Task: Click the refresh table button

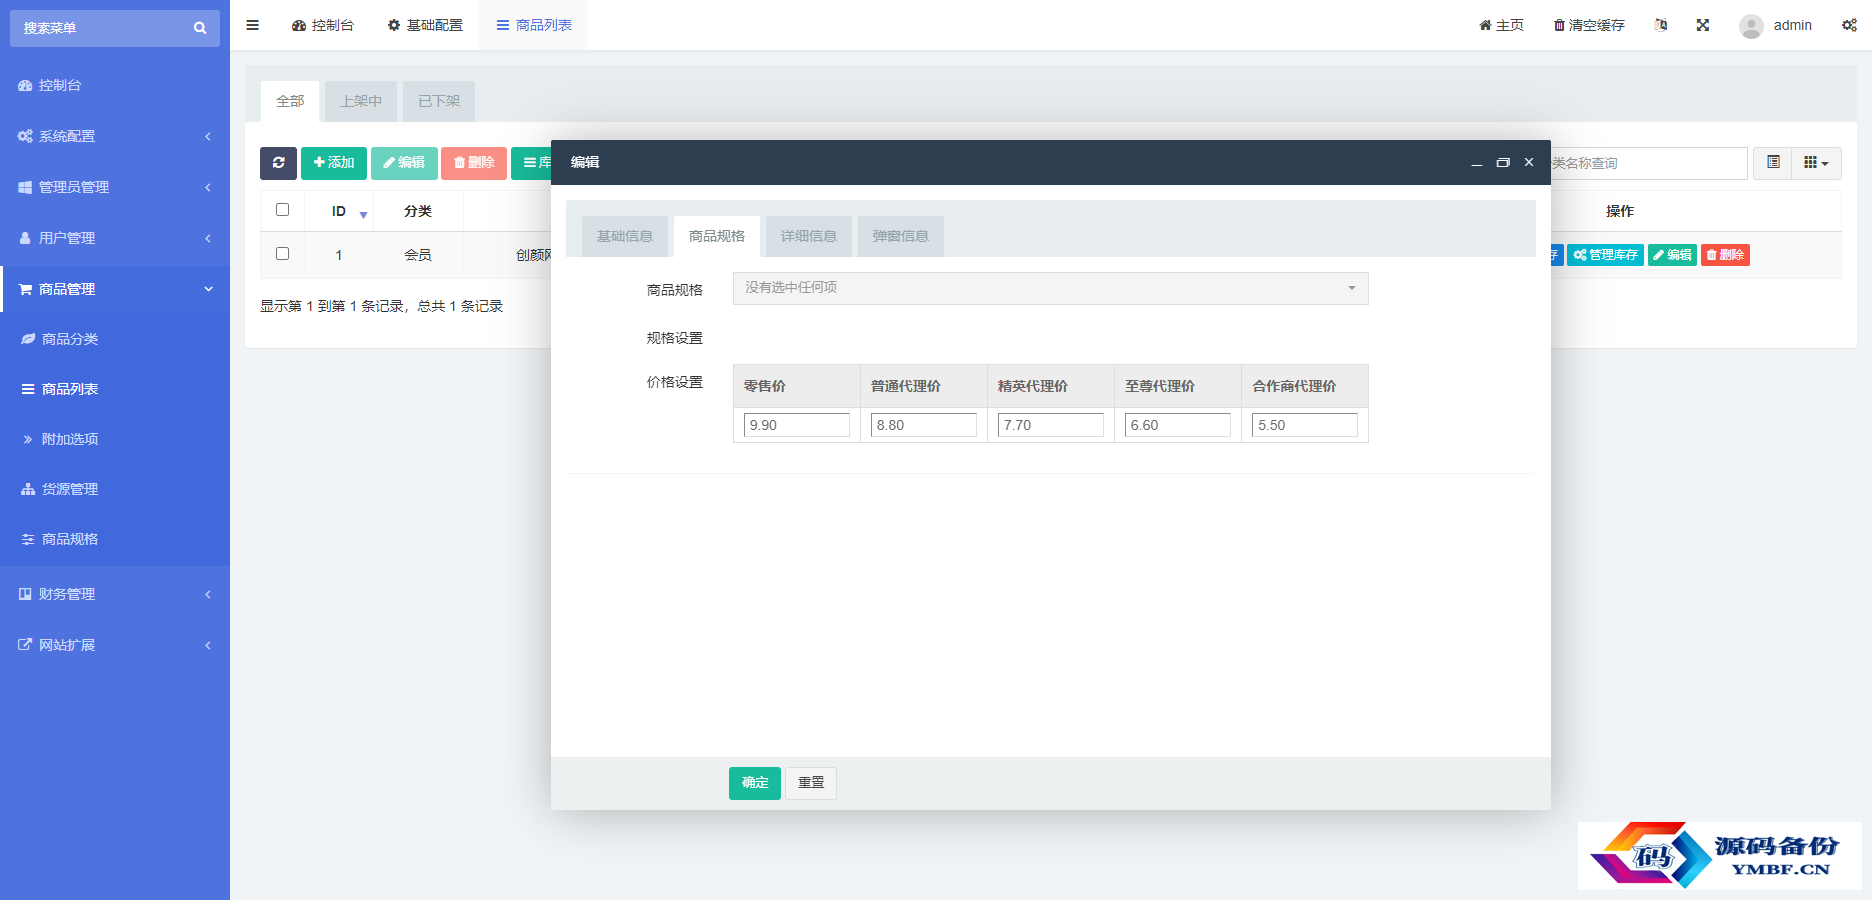Action: click(x=278, y=163)
